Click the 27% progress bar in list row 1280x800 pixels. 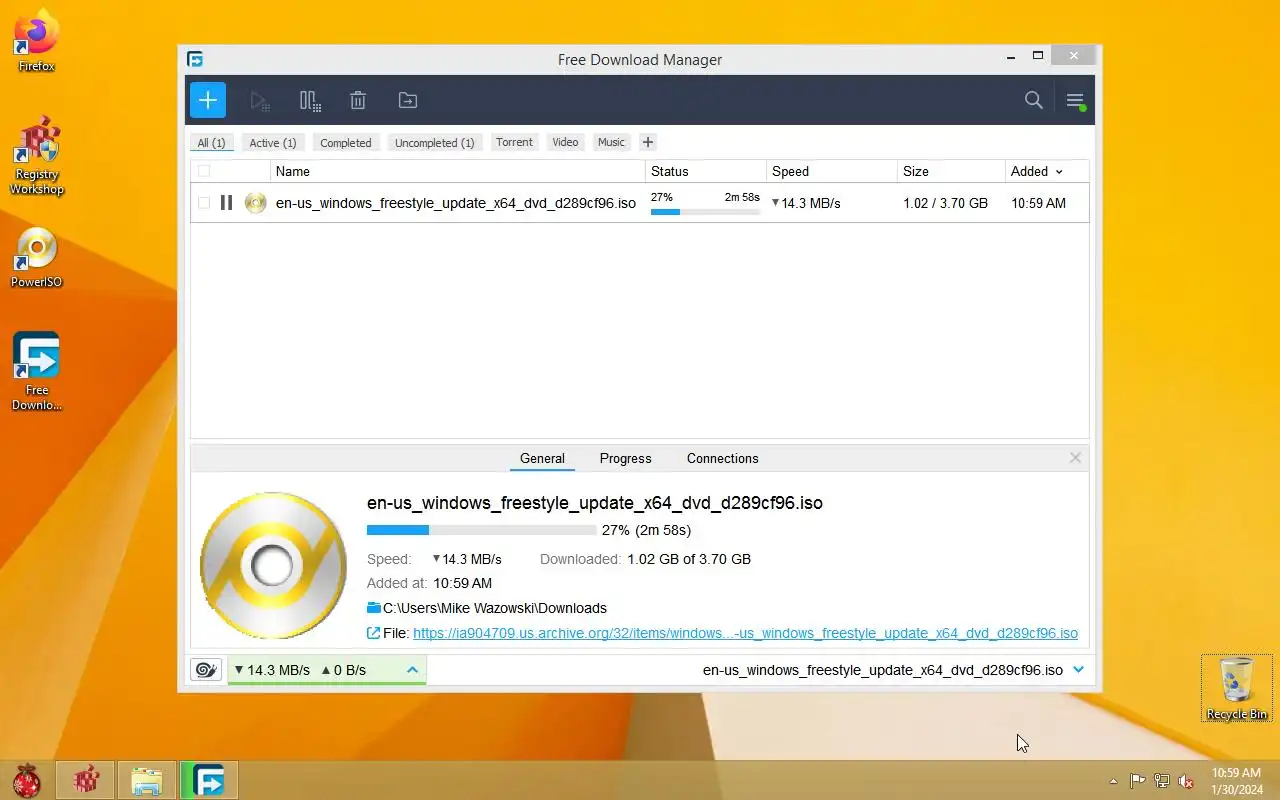705,211
